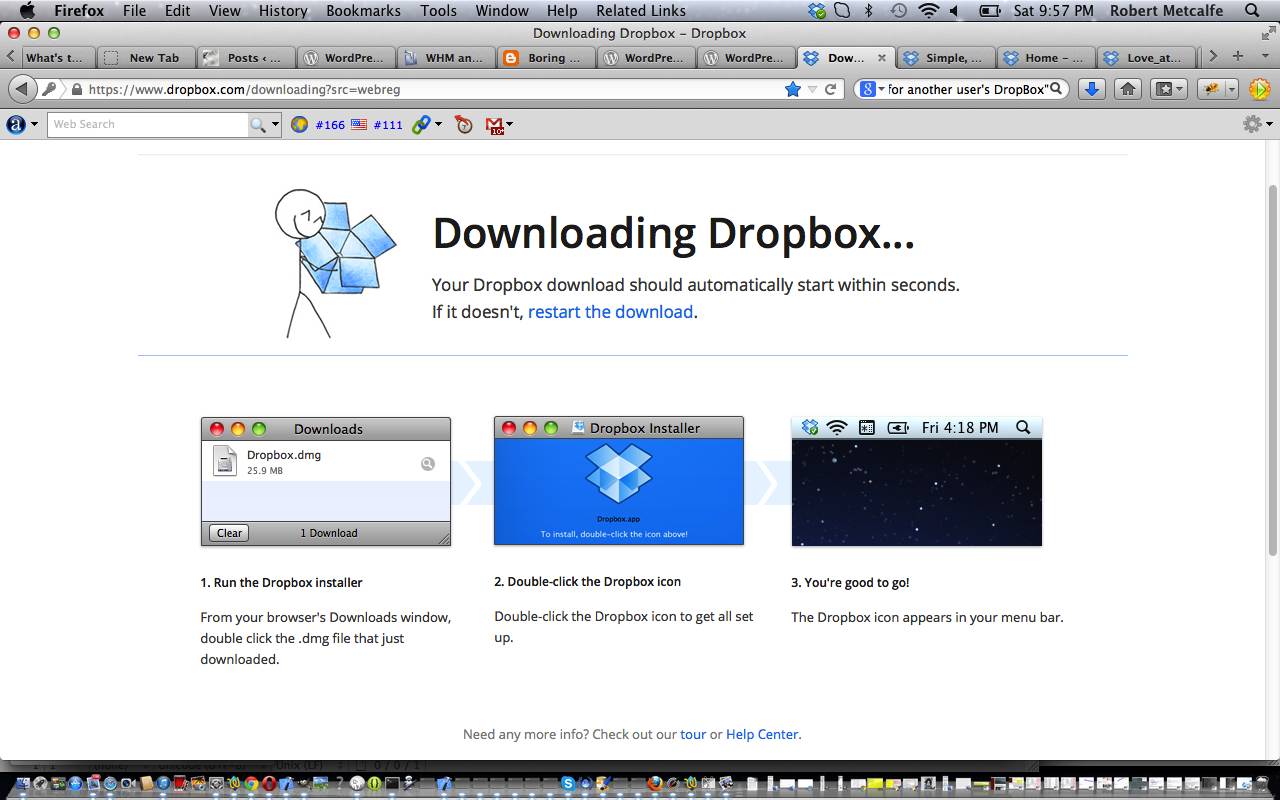Click the chain link toolbar icon

(x=421, y=124)
